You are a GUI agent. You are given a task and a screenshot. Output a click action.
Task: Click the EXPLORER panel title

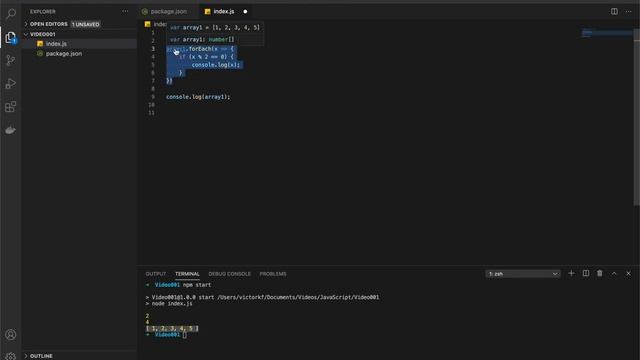pos(42,11)
